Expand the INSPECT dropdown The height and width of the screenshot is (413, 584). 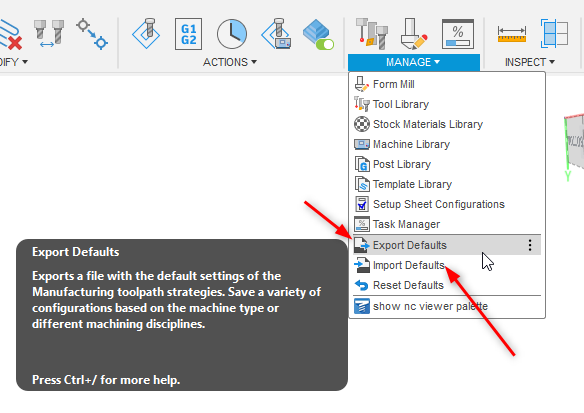point(529,62)
